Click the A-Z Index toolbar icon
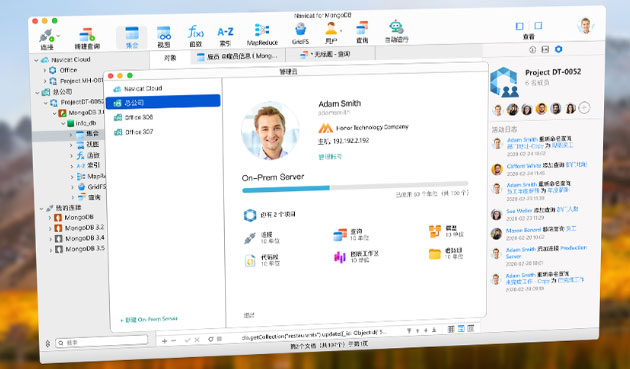This screenshot has height=369, width=630. (225, 36)
